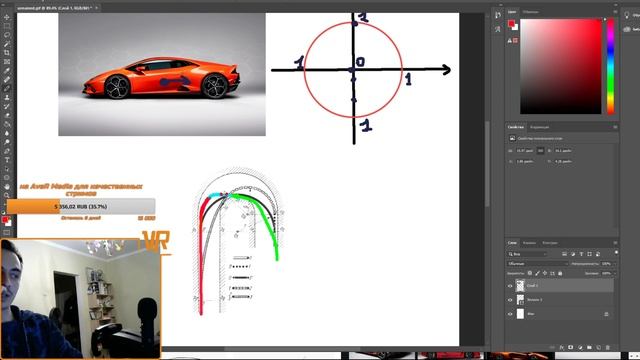This screenshot has height=360, width=640.
Task: Close the open document tab
Action: [97, 8]
